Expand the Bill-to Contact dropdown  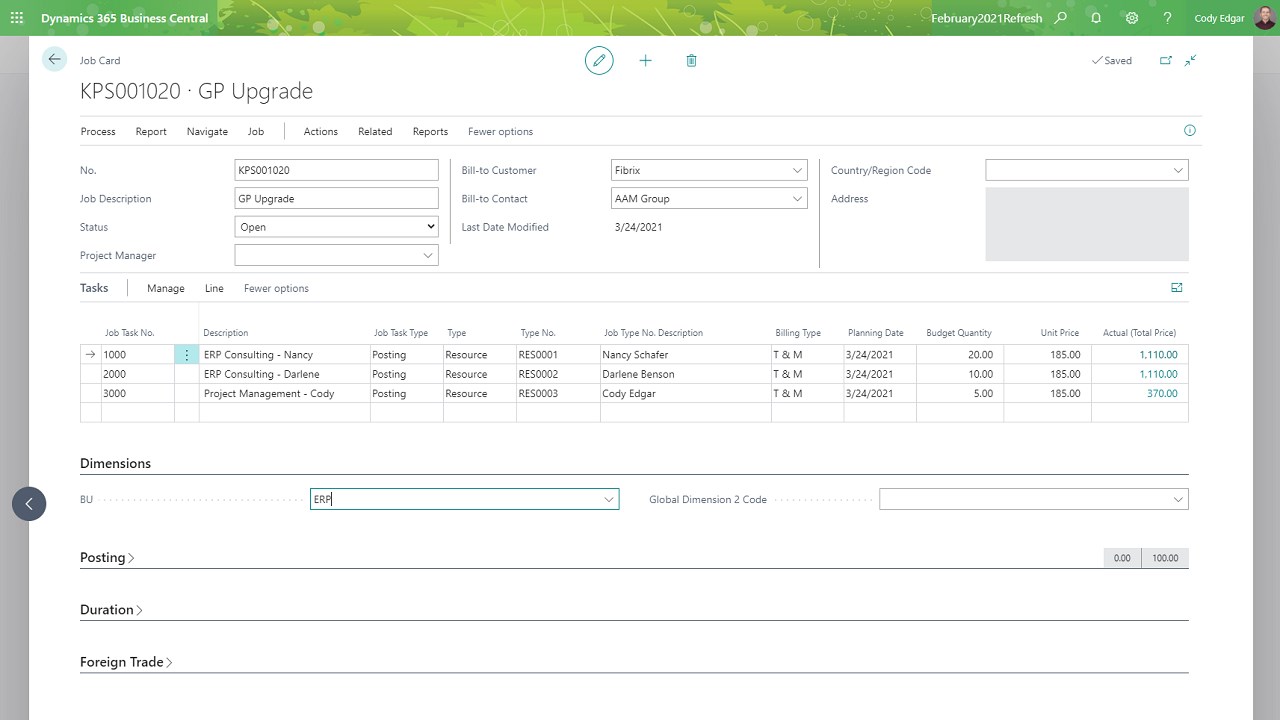click(797, 199)
